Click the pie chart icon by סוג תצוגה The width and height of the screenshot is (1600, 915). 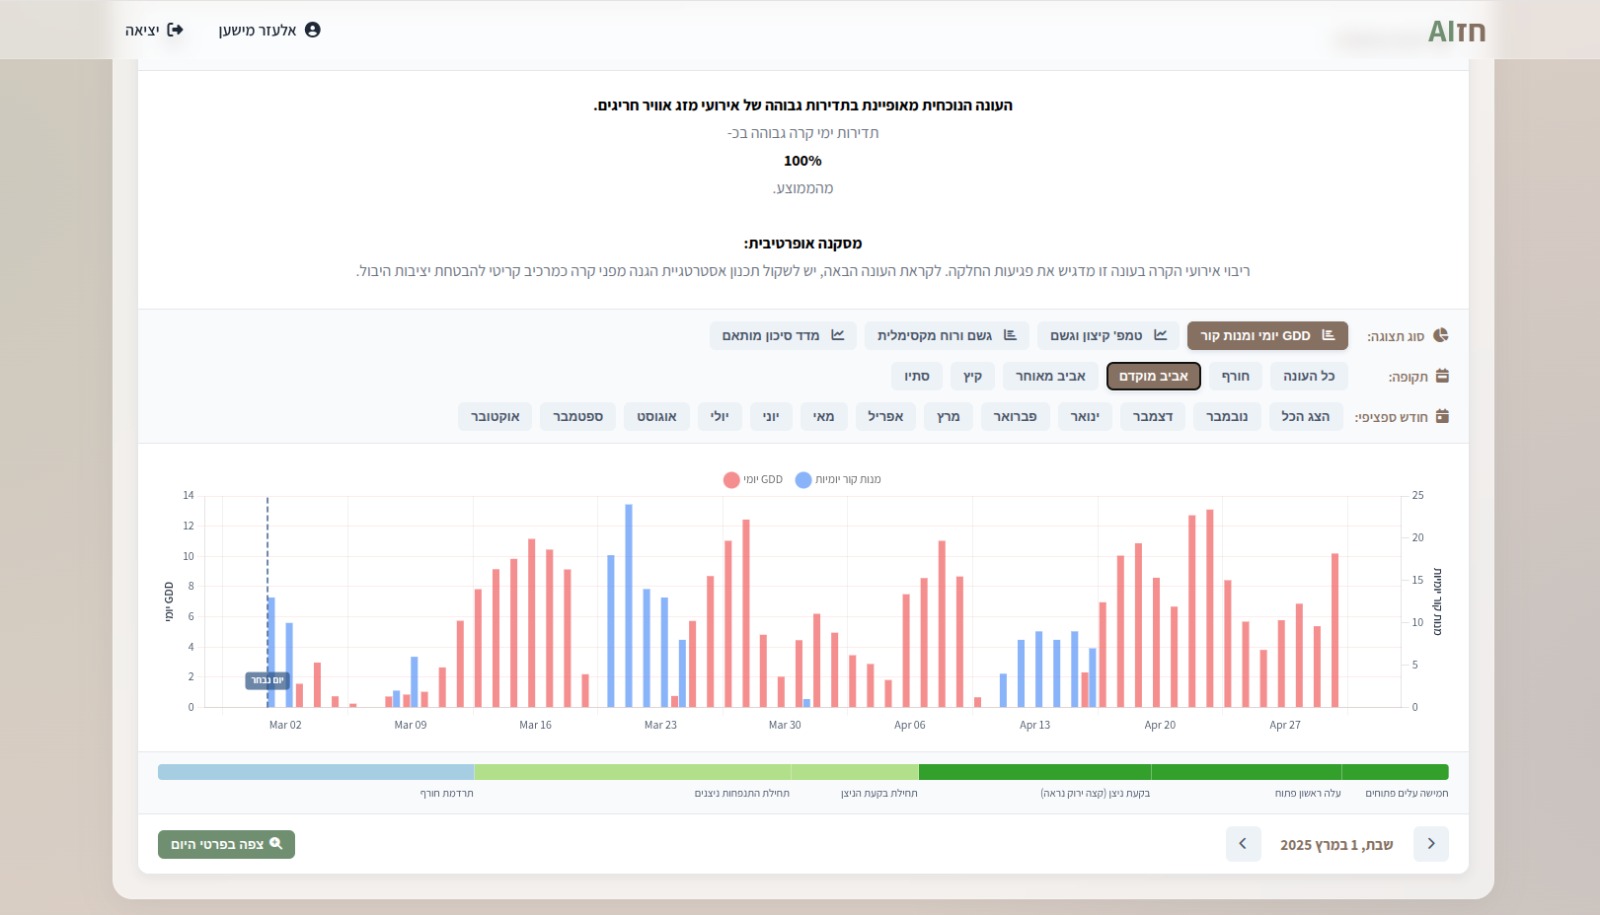point(1441,335)
